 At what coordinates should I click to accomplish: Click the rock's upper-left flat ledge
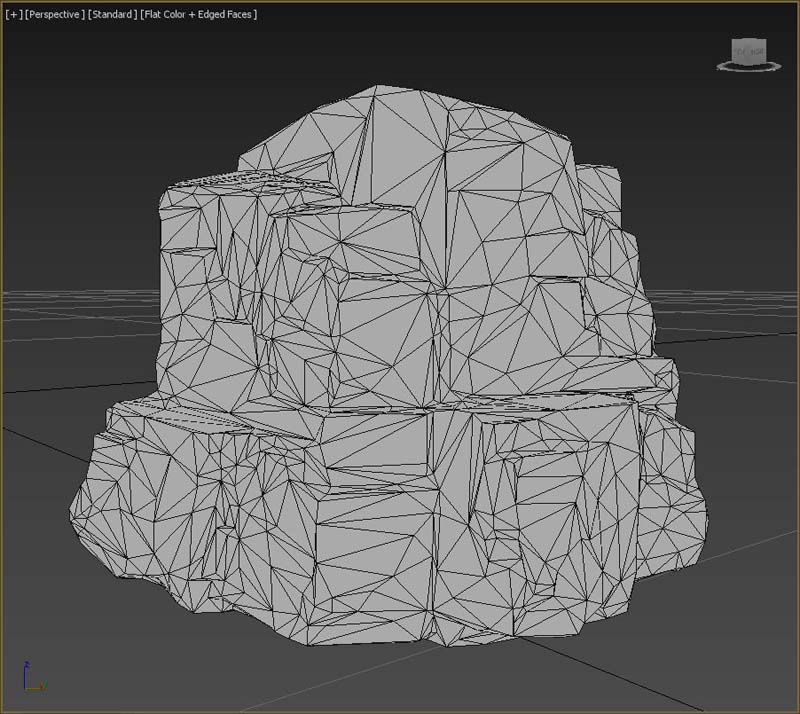click(x=240, y=182)
